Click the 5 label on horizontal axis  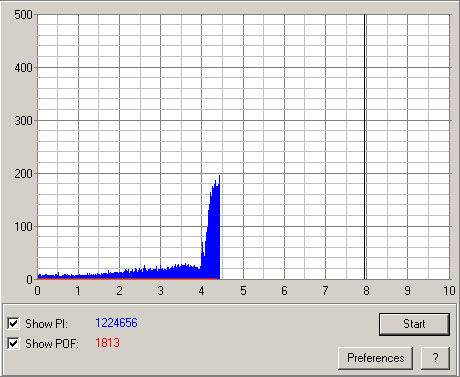[x=243, y=291]
